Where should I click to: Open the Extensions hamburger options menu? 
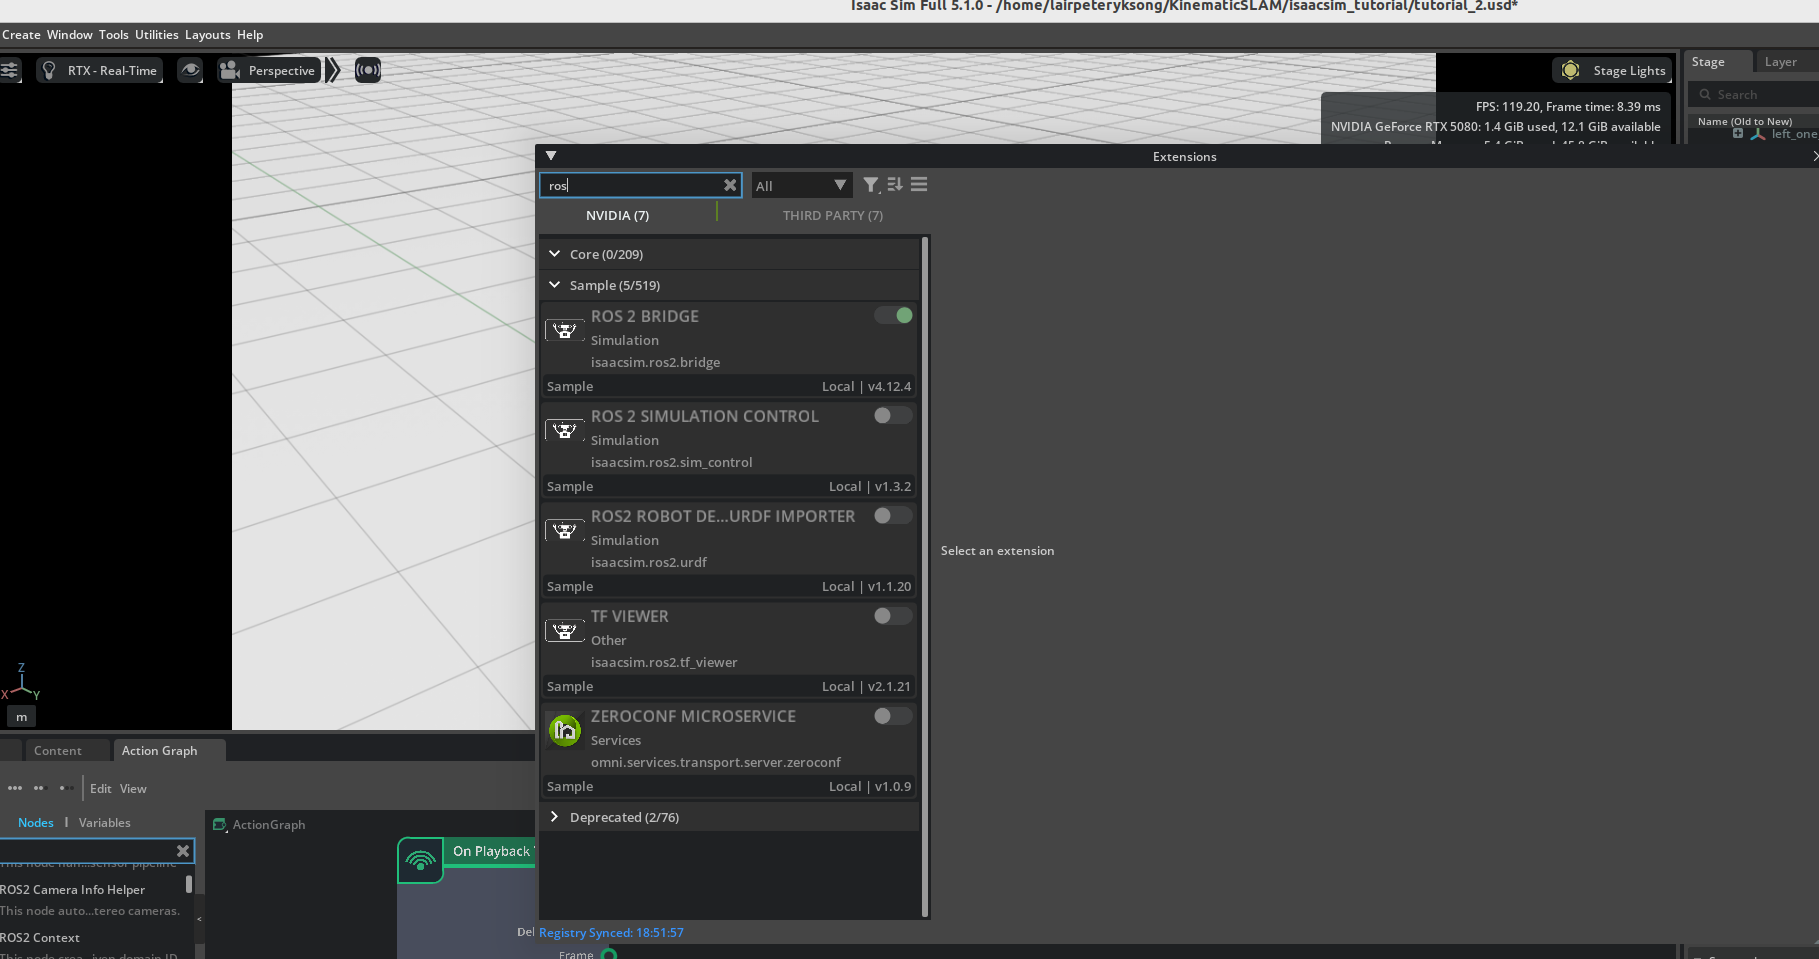click(x=919, y=185)
